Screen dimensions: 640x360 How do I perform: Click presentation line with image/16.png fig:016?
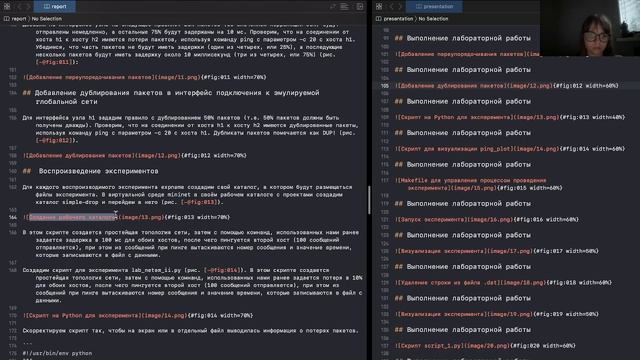click(487, 220)
